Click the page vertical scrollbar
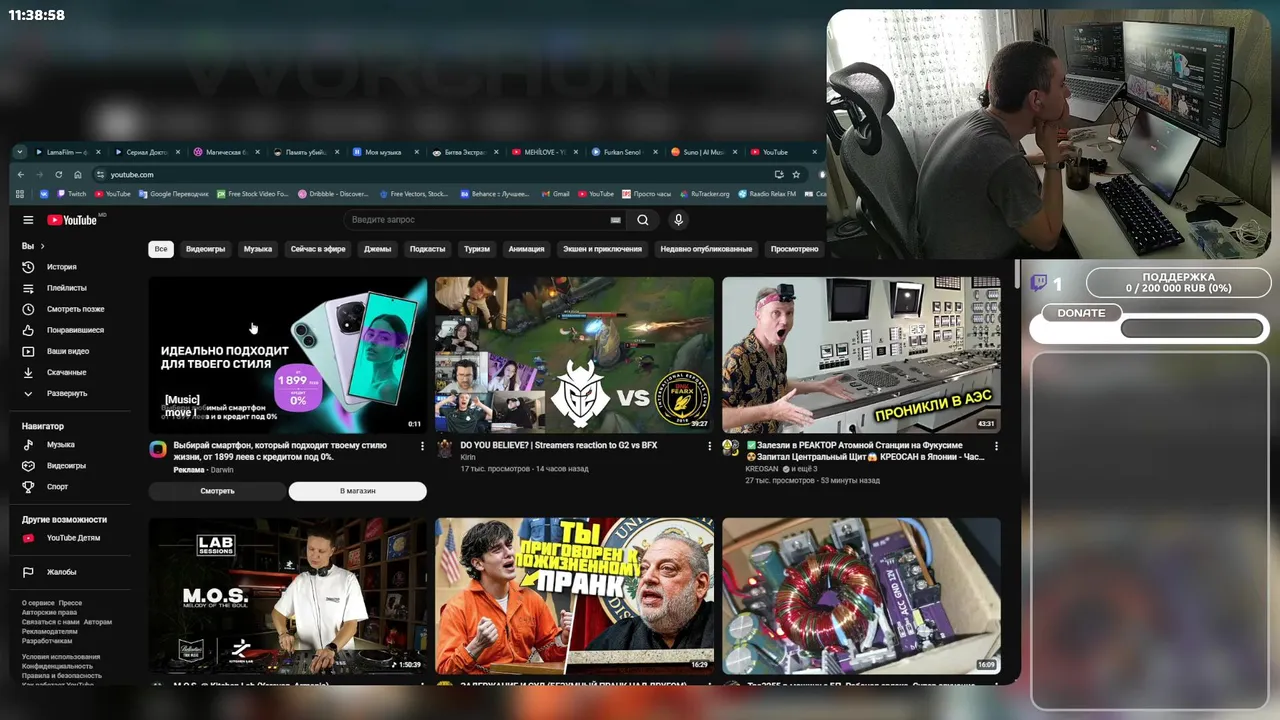This screenshot has width=1280, height=720. coord(1018,275)
